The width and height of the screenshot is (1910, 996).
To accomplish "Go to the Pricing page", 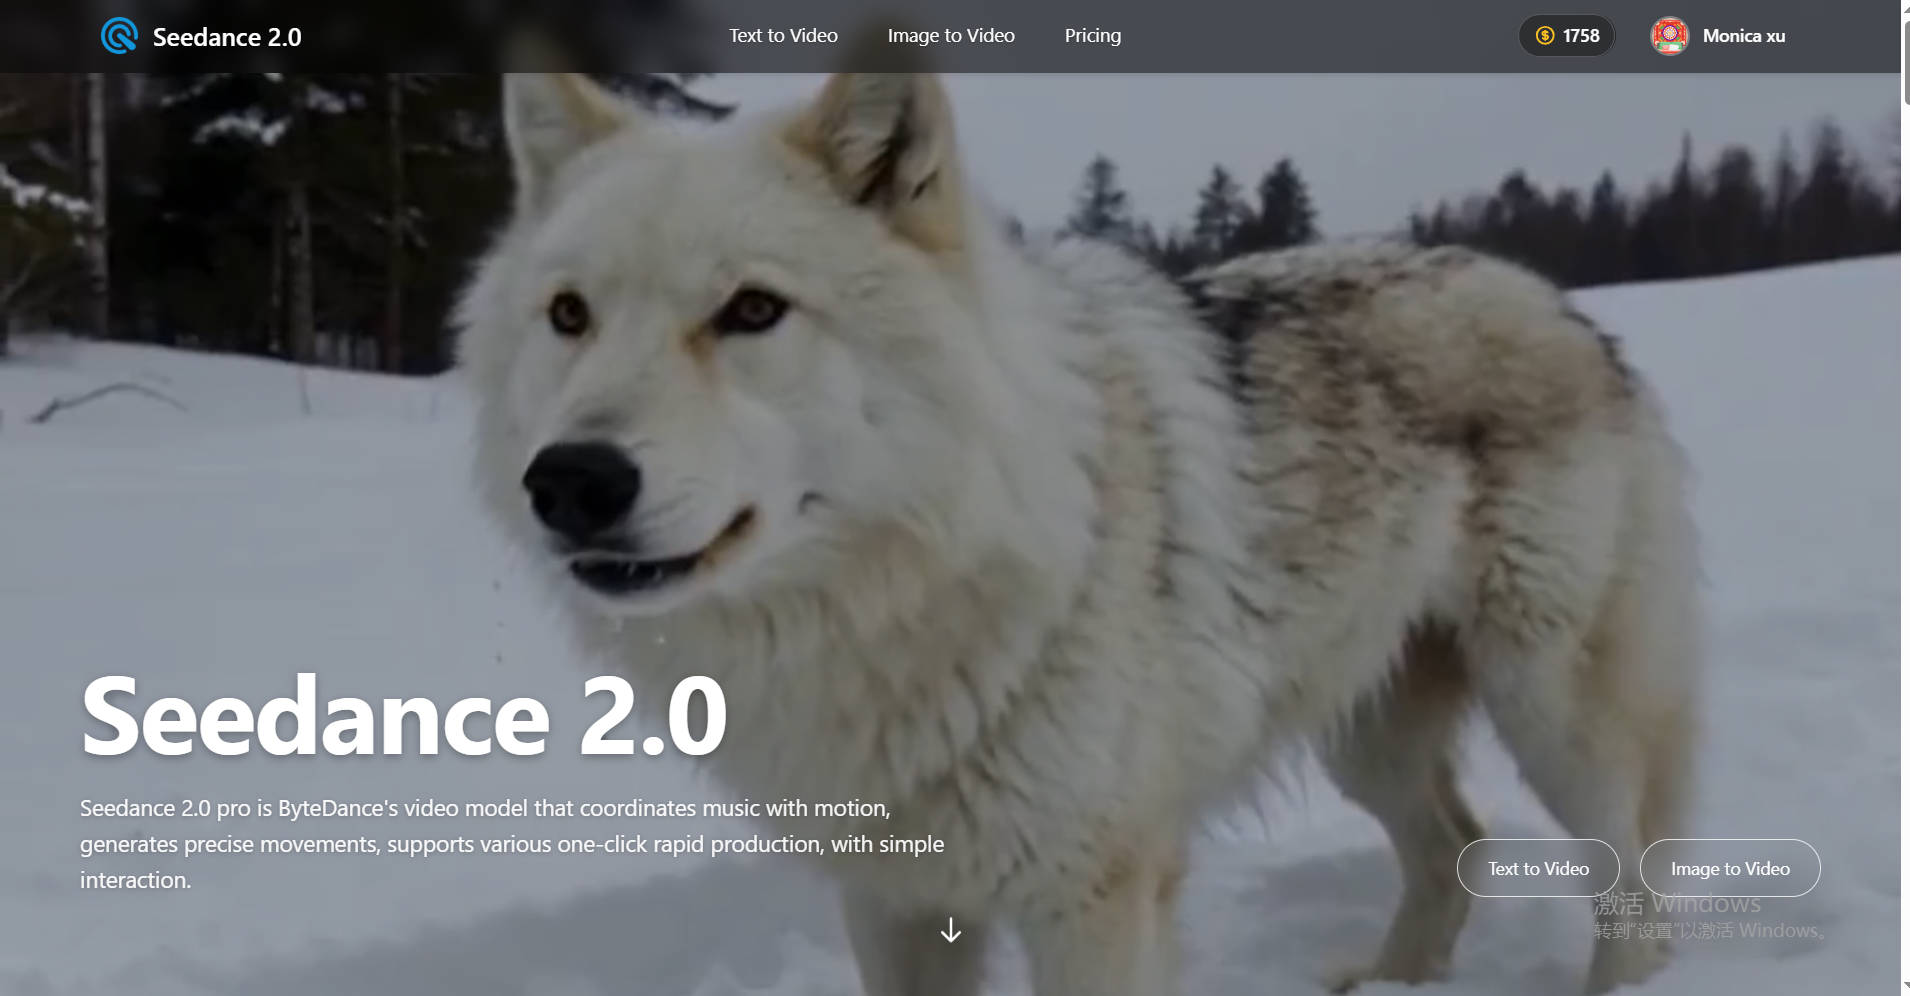I will [x=1093, y=36].
